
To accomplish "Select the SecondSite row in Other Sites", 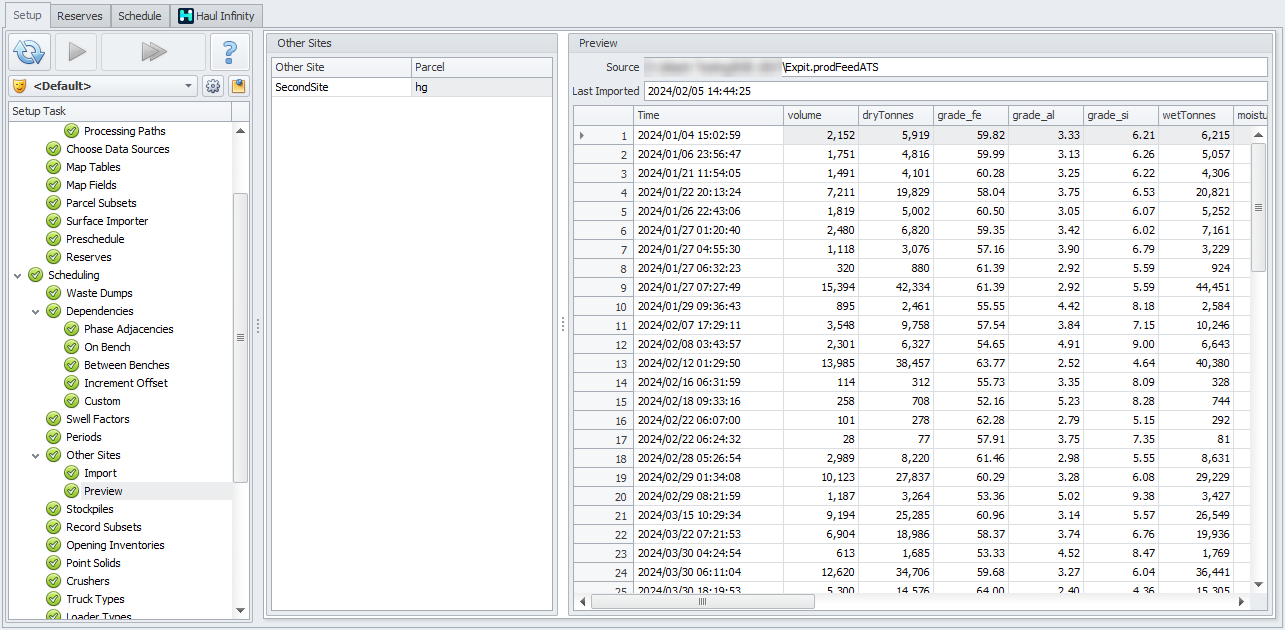I will 340,87.
